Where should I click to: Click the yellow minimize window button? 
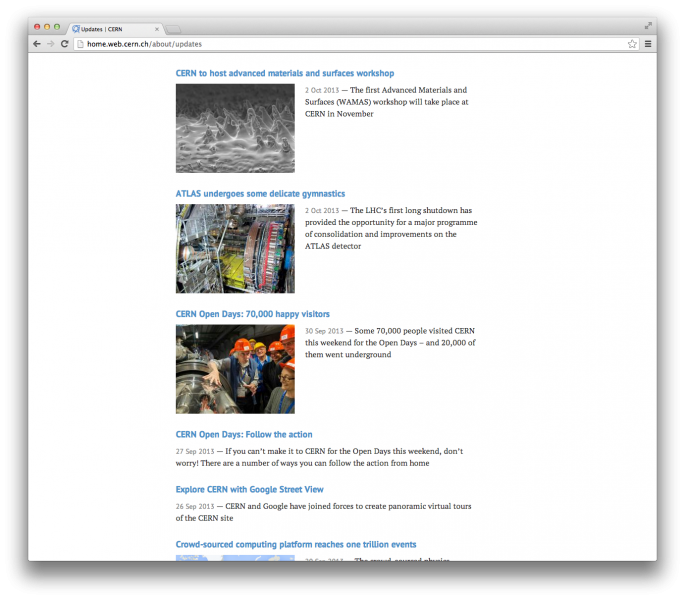[x=47, y=27]
